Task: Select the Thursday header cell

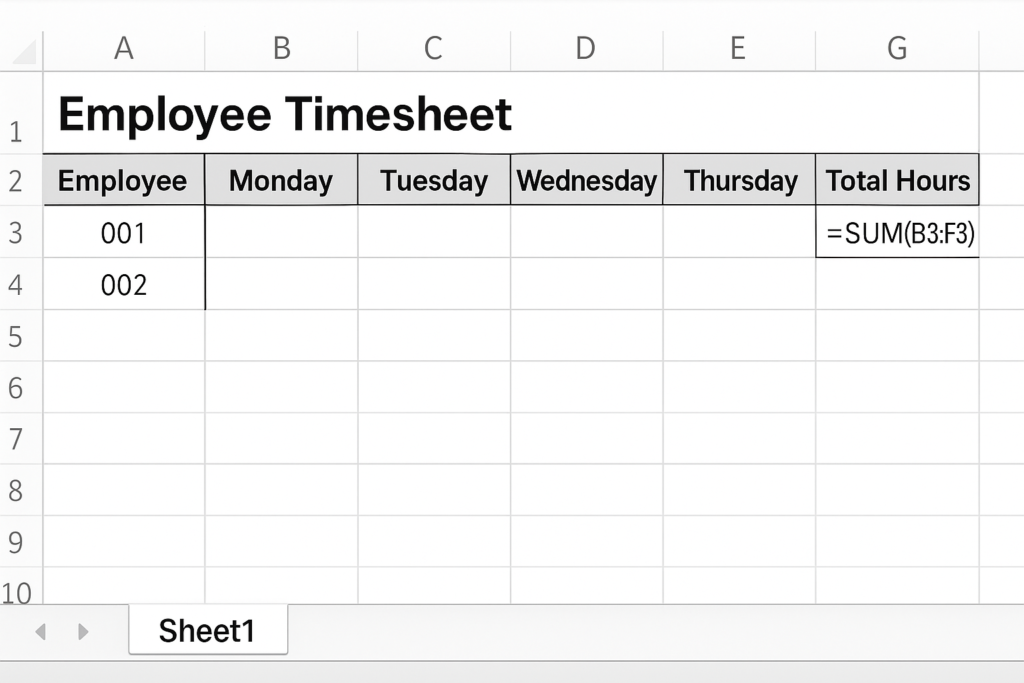Action: click(739, 180)
